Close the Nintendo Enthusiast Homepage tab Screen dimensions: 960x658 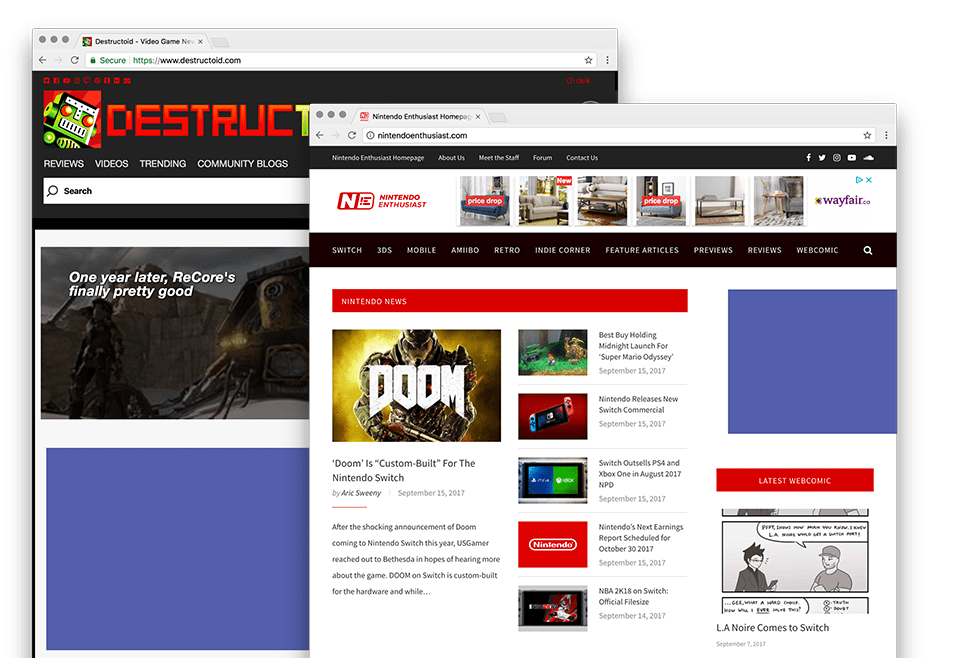click(x=478, y=116)
